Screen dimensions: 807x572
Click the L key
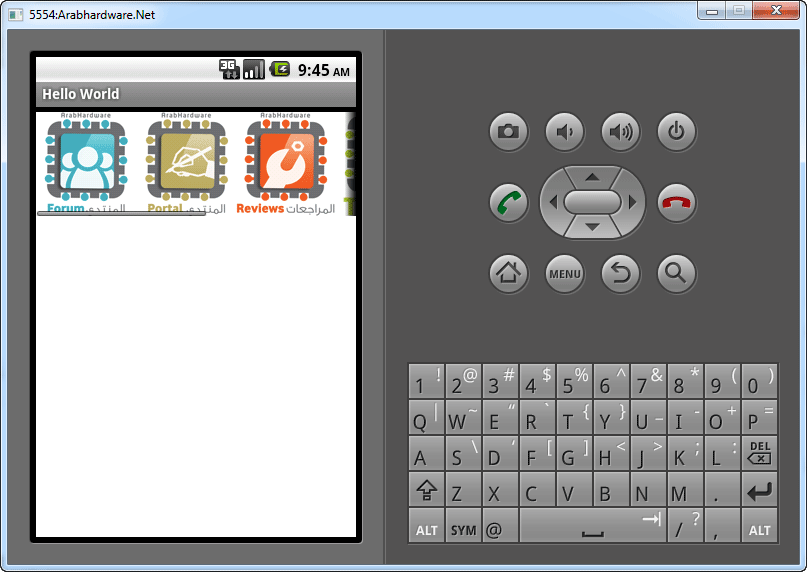723,453
